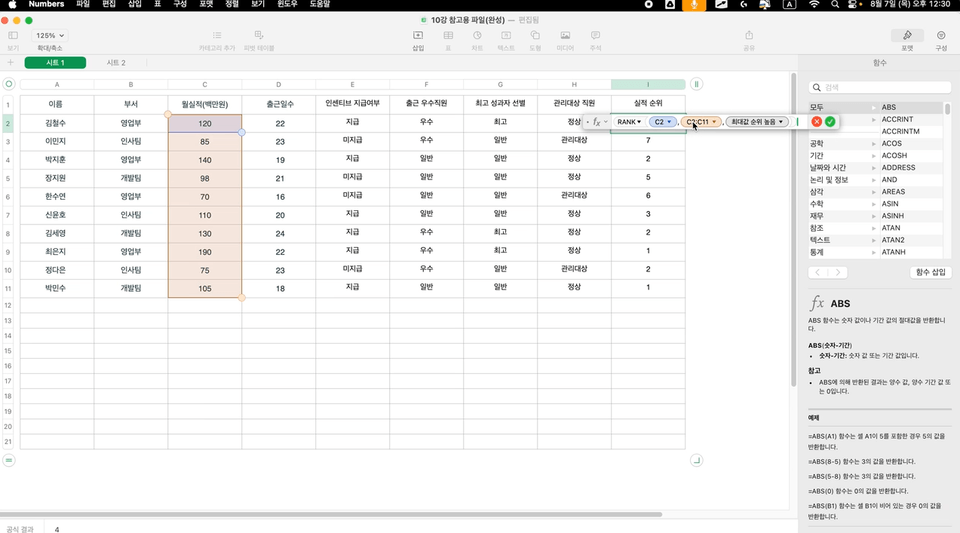Select the ADDRESS function in list
The image size is (960, 533).
911,168
